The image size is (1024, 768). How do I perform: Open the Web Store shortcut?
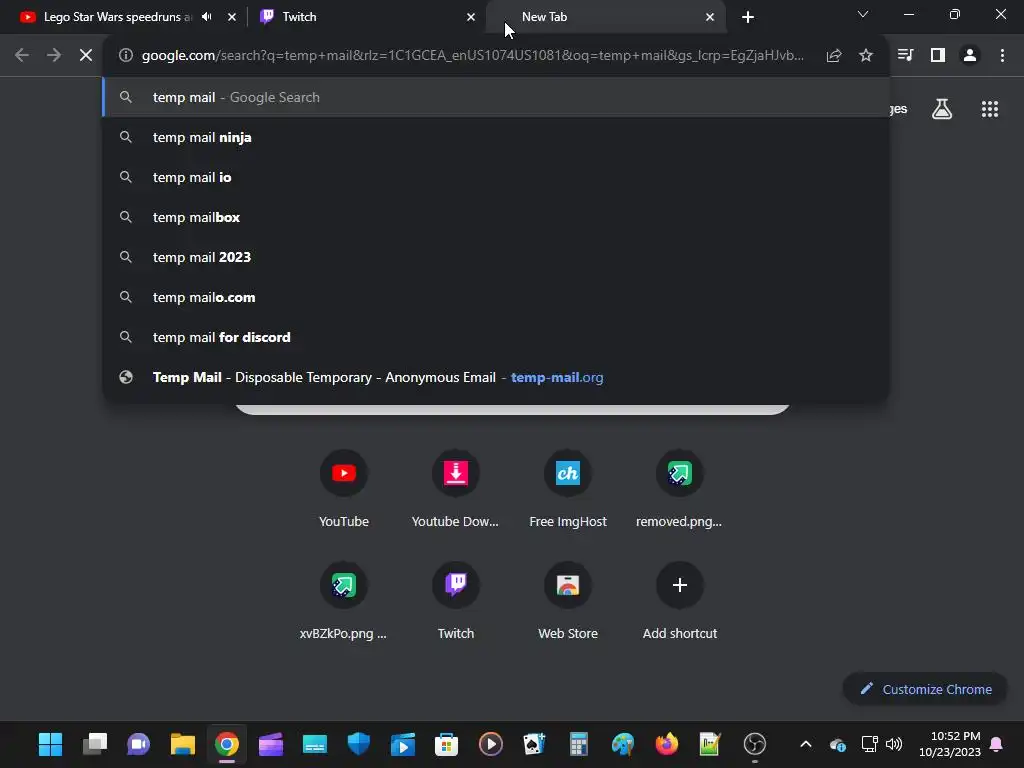tap(568, 600)
